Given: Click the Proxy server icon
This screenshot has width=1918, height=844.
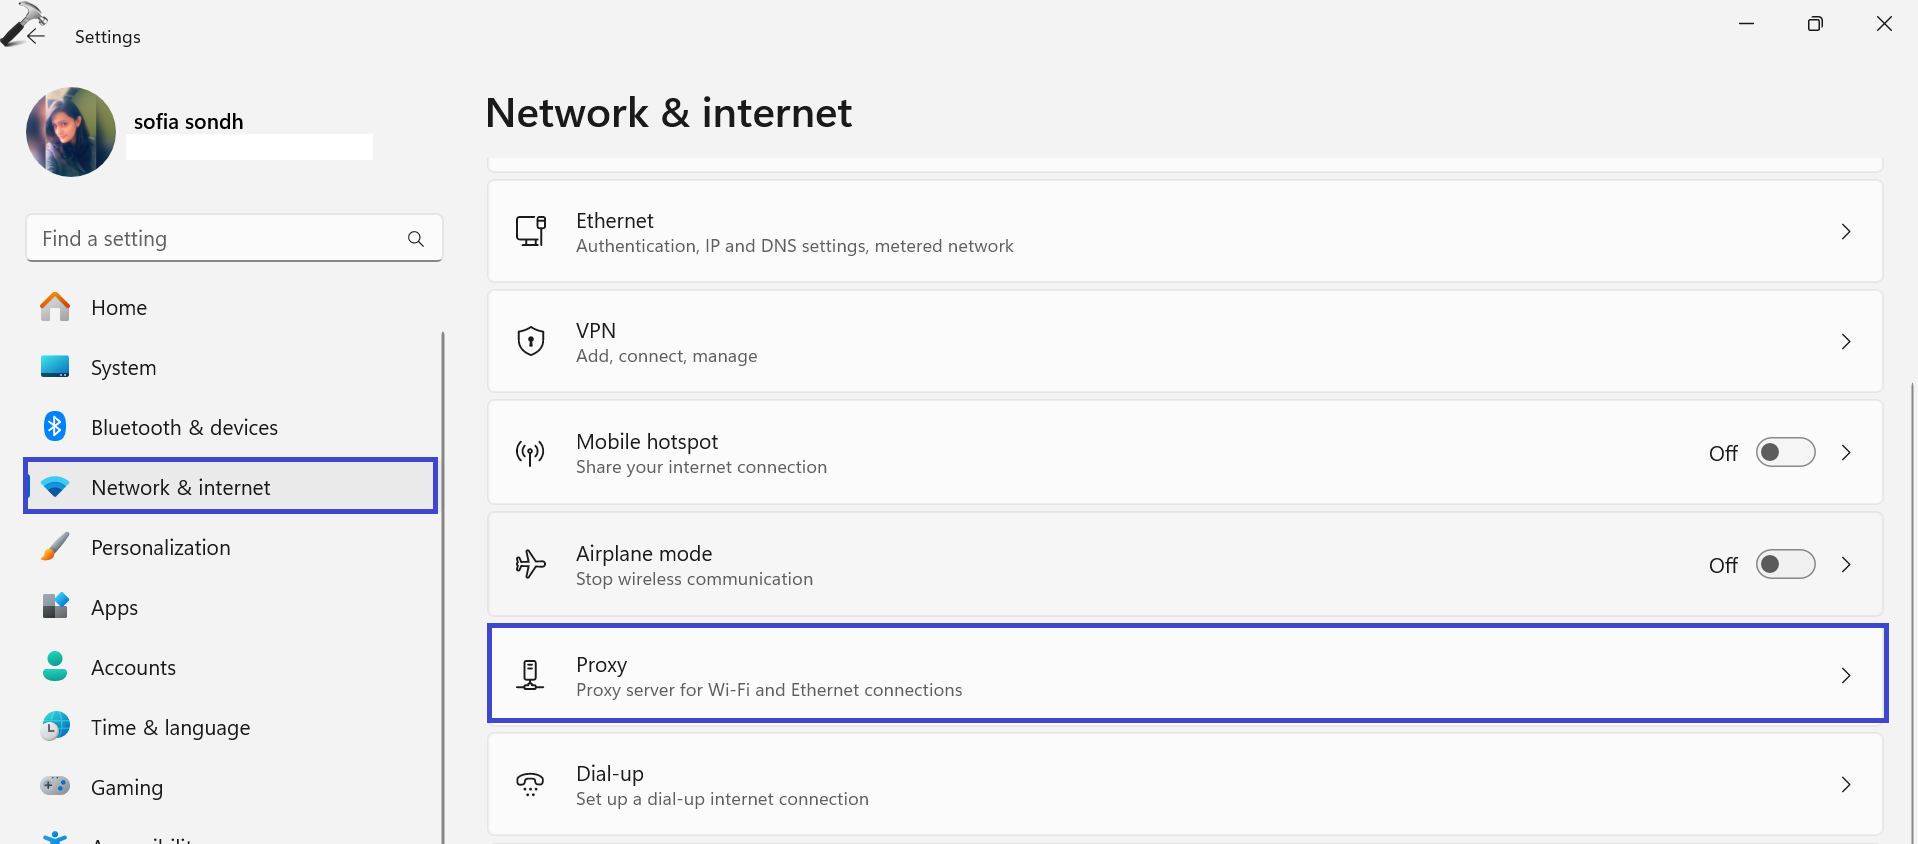Looking at the screenshot, I should tap(530, 675).
